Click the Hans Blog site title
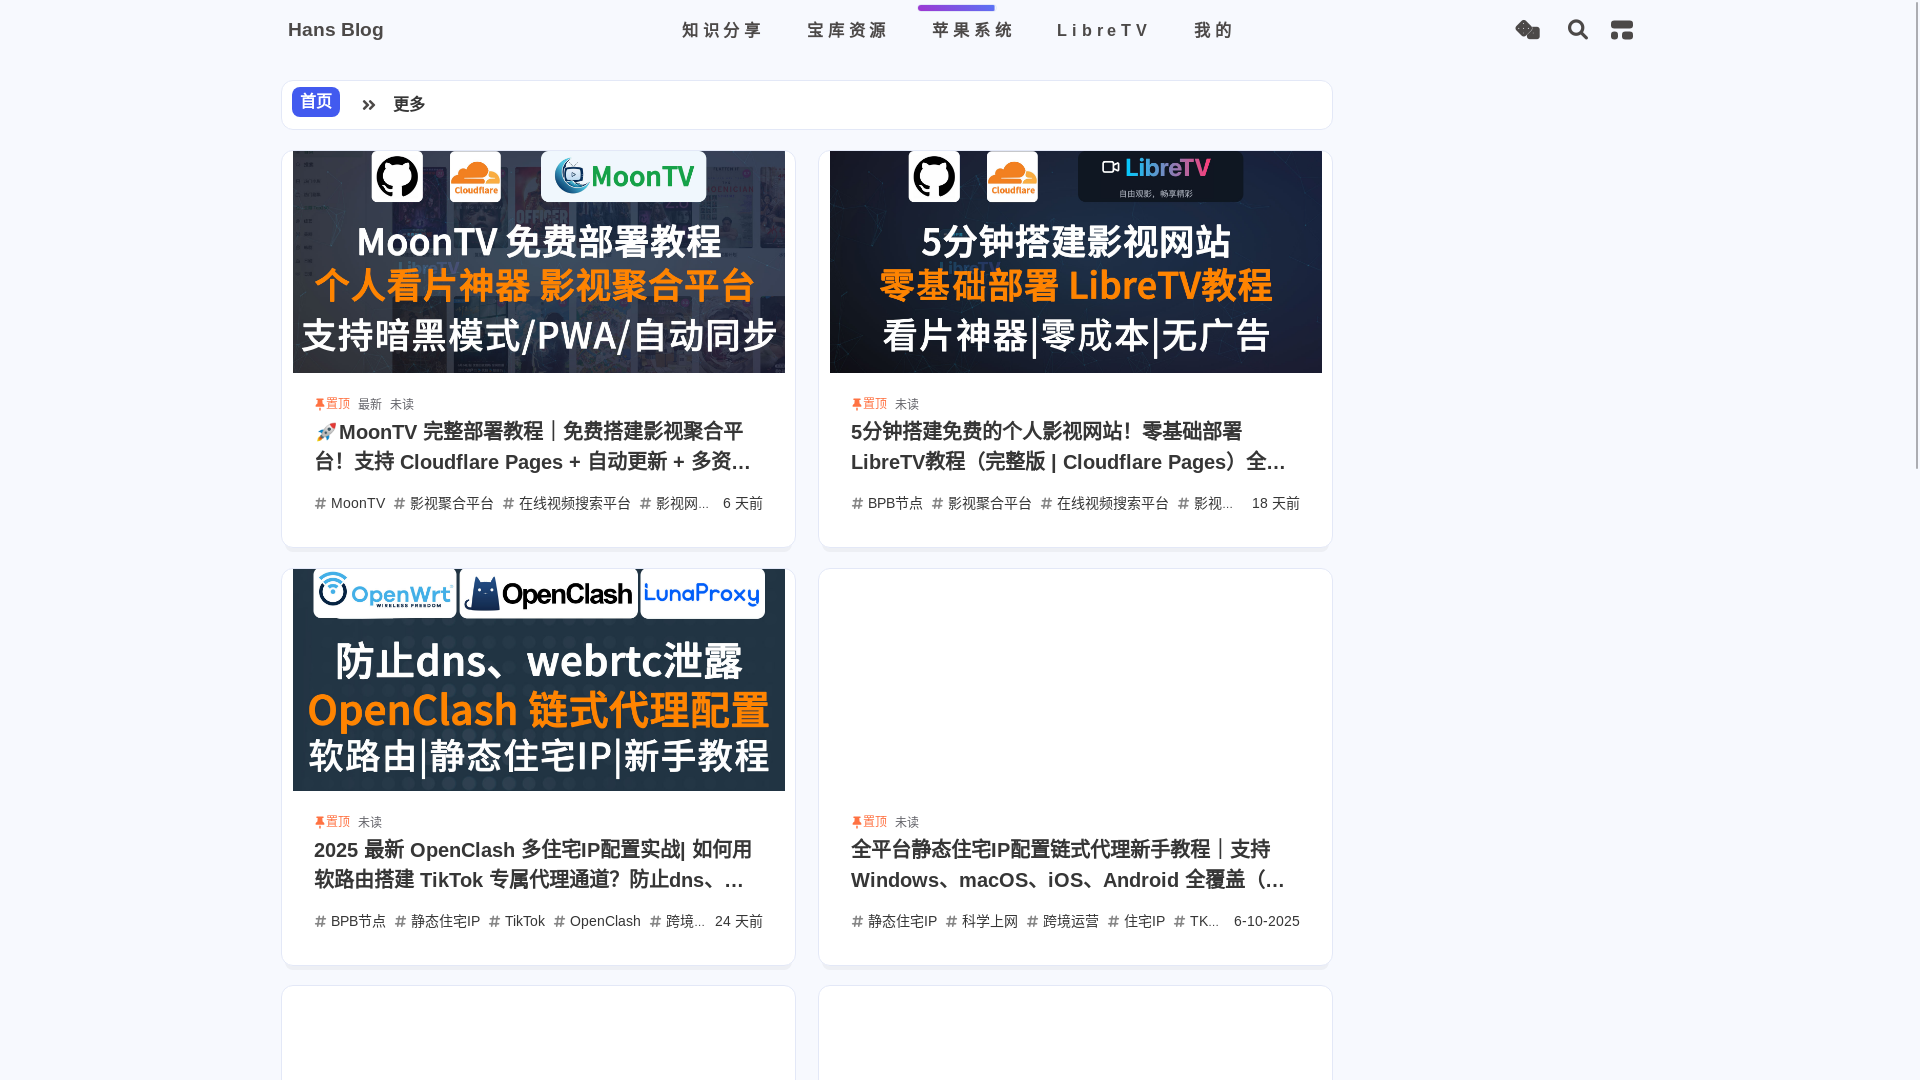This screenshot has width=1920, height=1080. click(x=336, y=30)
